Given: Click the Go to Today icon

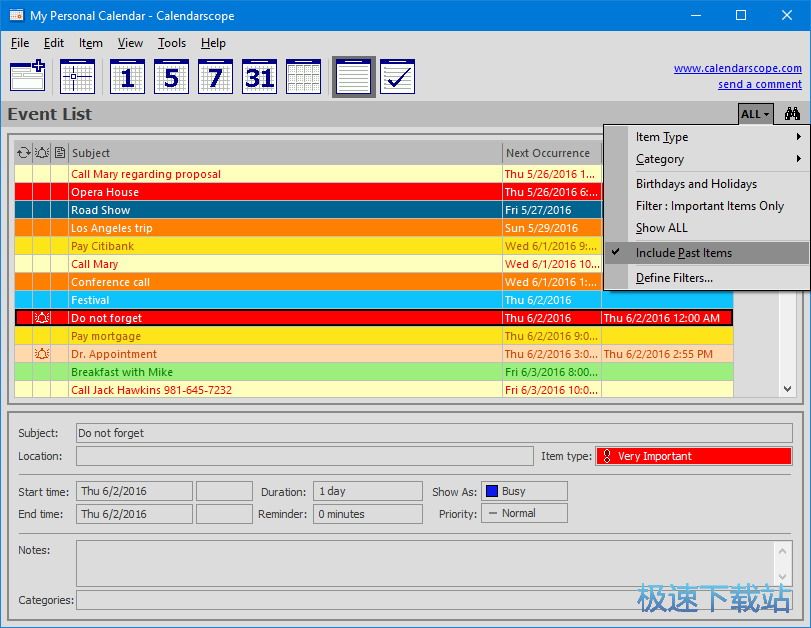Looking at the screenshot, I should (x=77, y=77).
